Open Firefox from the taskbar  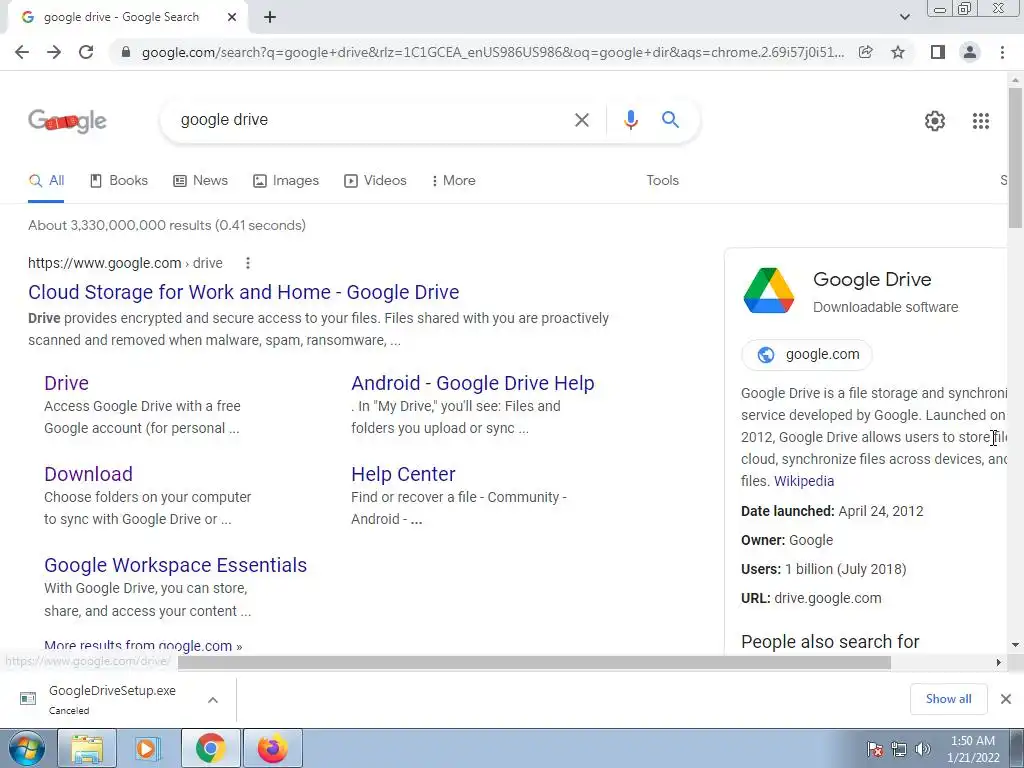click(272, 748)
